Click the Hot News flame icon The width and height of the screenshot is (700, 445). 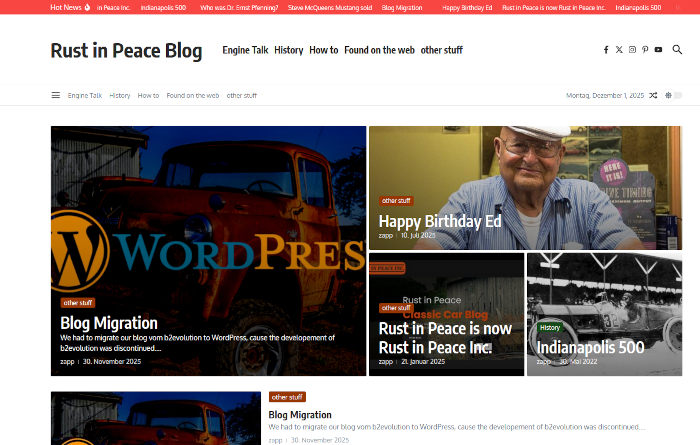pos(88,7)
